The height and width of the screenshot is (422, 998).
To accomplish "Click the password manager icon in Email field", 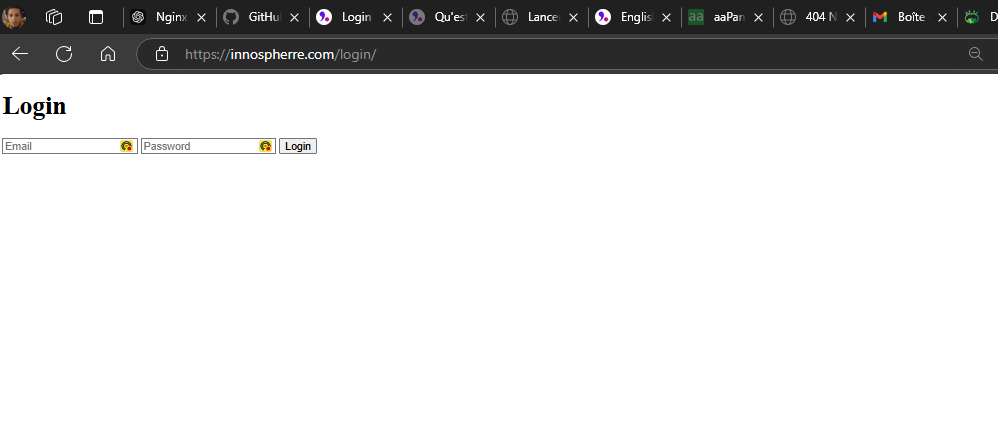I will click(x=126, y=146).
